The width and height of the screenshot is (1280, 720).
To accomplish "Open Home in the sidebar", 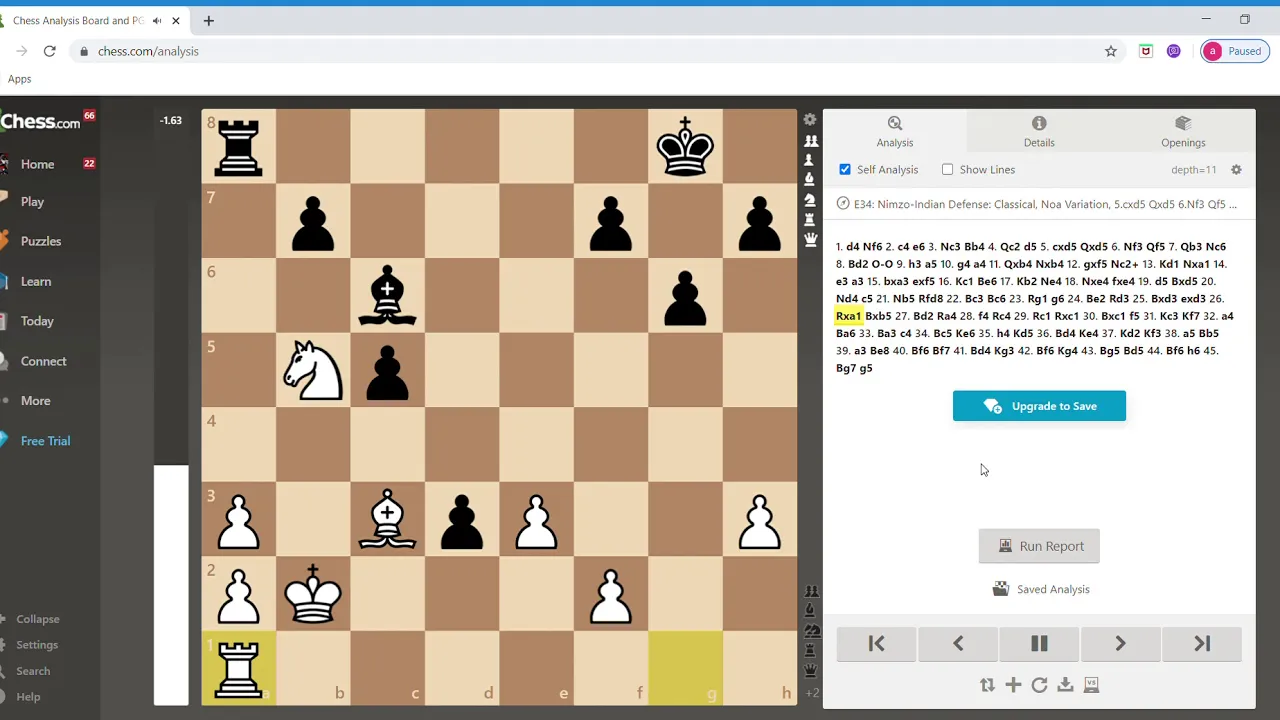I will click(x=38, y=164).
